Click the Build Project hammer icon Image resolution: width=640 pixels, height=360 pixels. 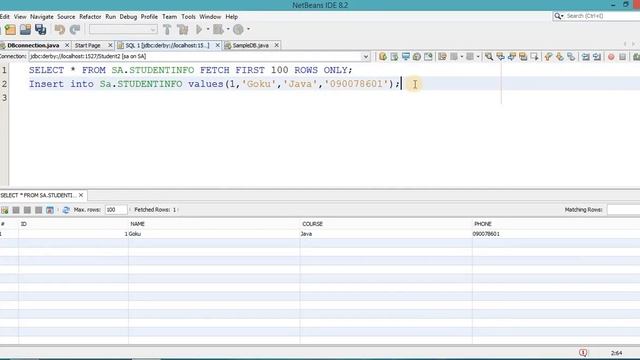(167, 29)
